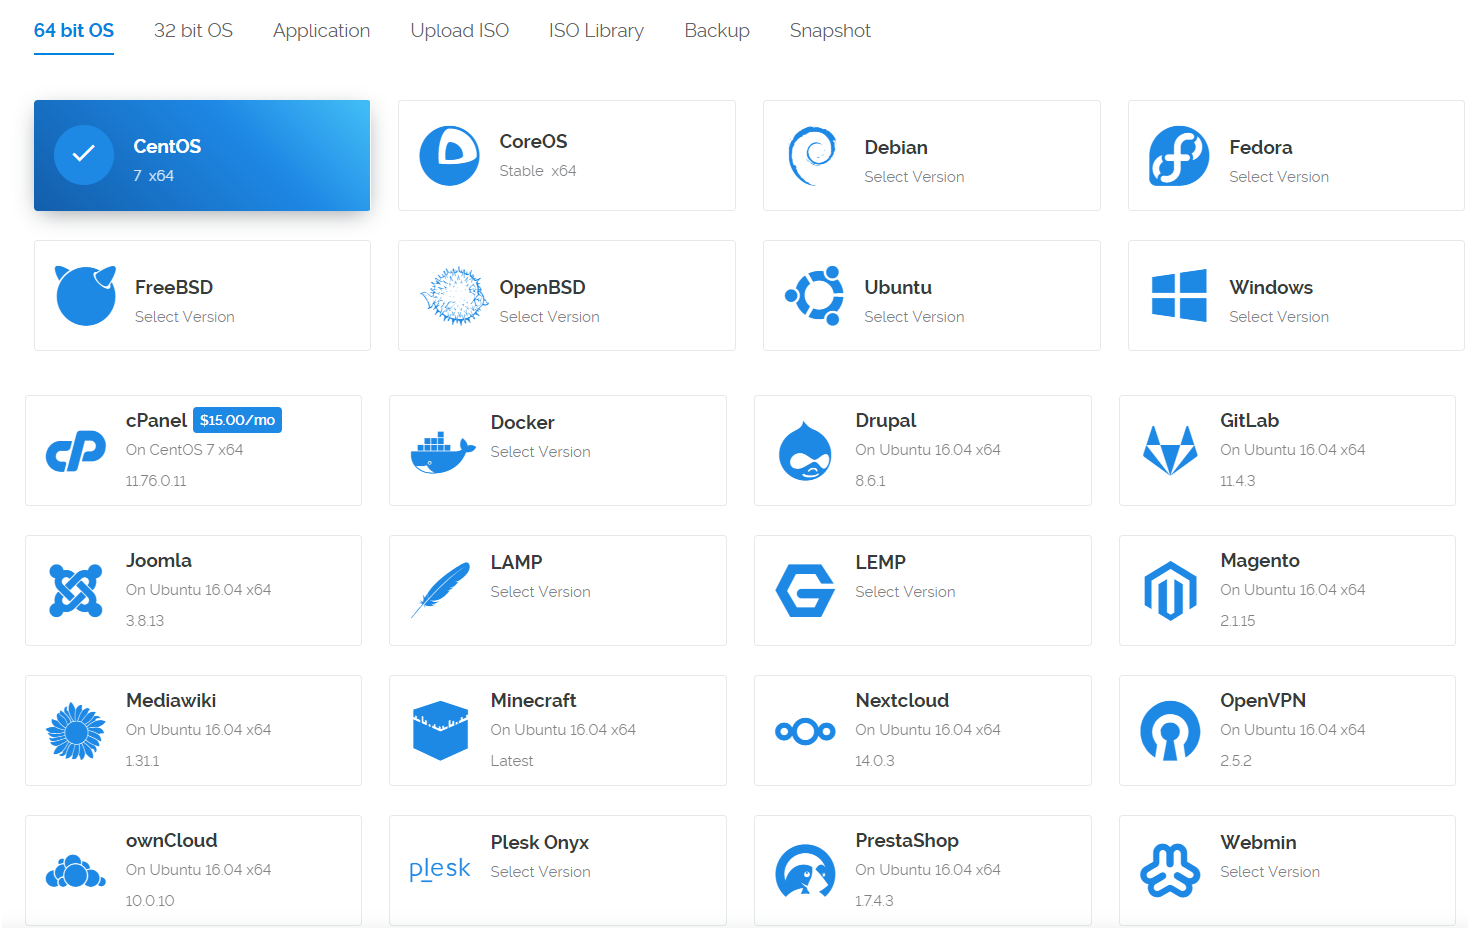Click the LAMP feather icon
The image size is (1468, 930).
pyautogui.click(x=441, y=590)
